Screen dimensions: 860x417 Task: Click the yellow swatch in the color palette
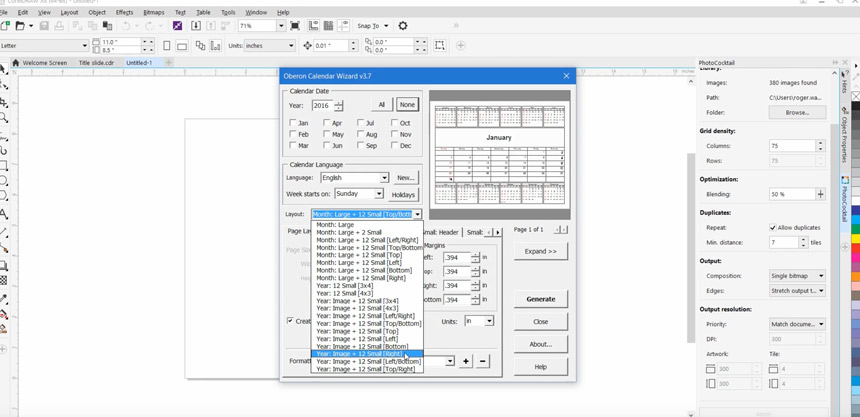[x=856, y=239]
